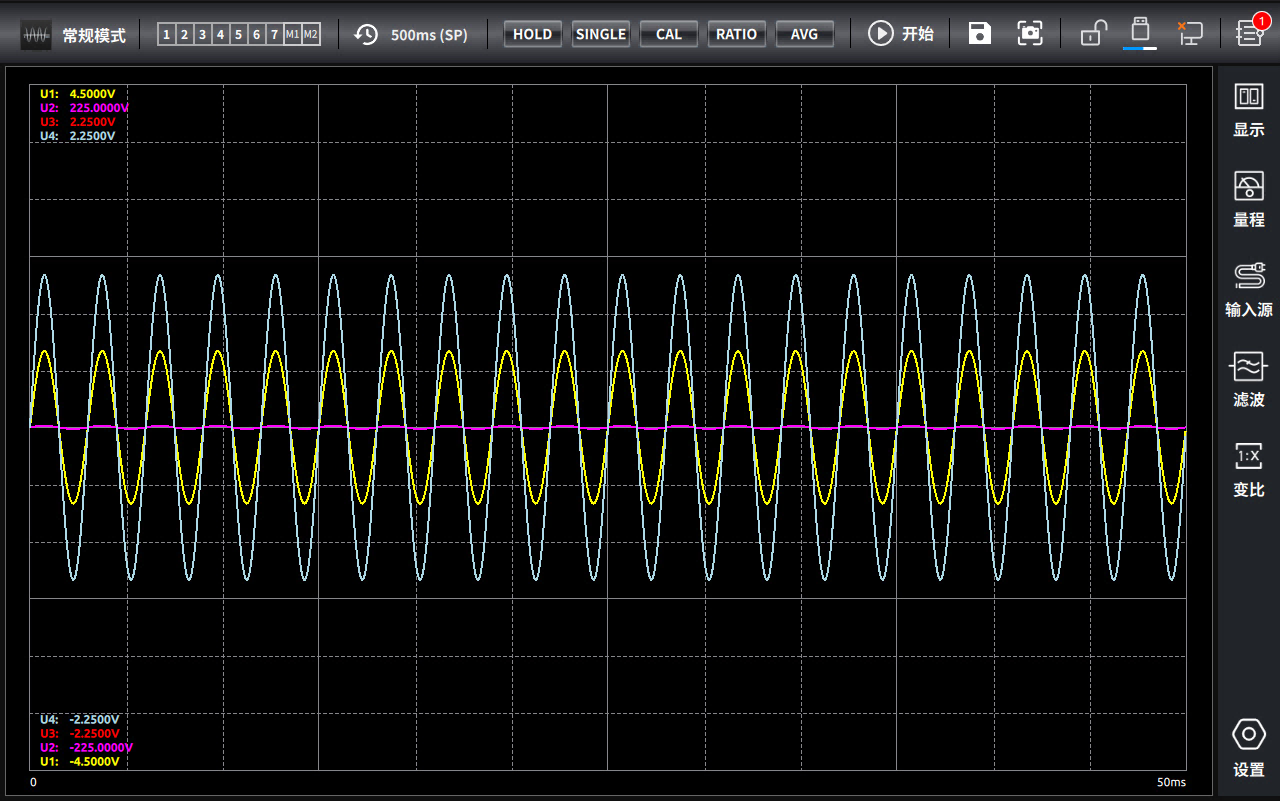This screenshot has width=1280, height=801.
Task: Open the 量程 range settings
Action: 1249,200
